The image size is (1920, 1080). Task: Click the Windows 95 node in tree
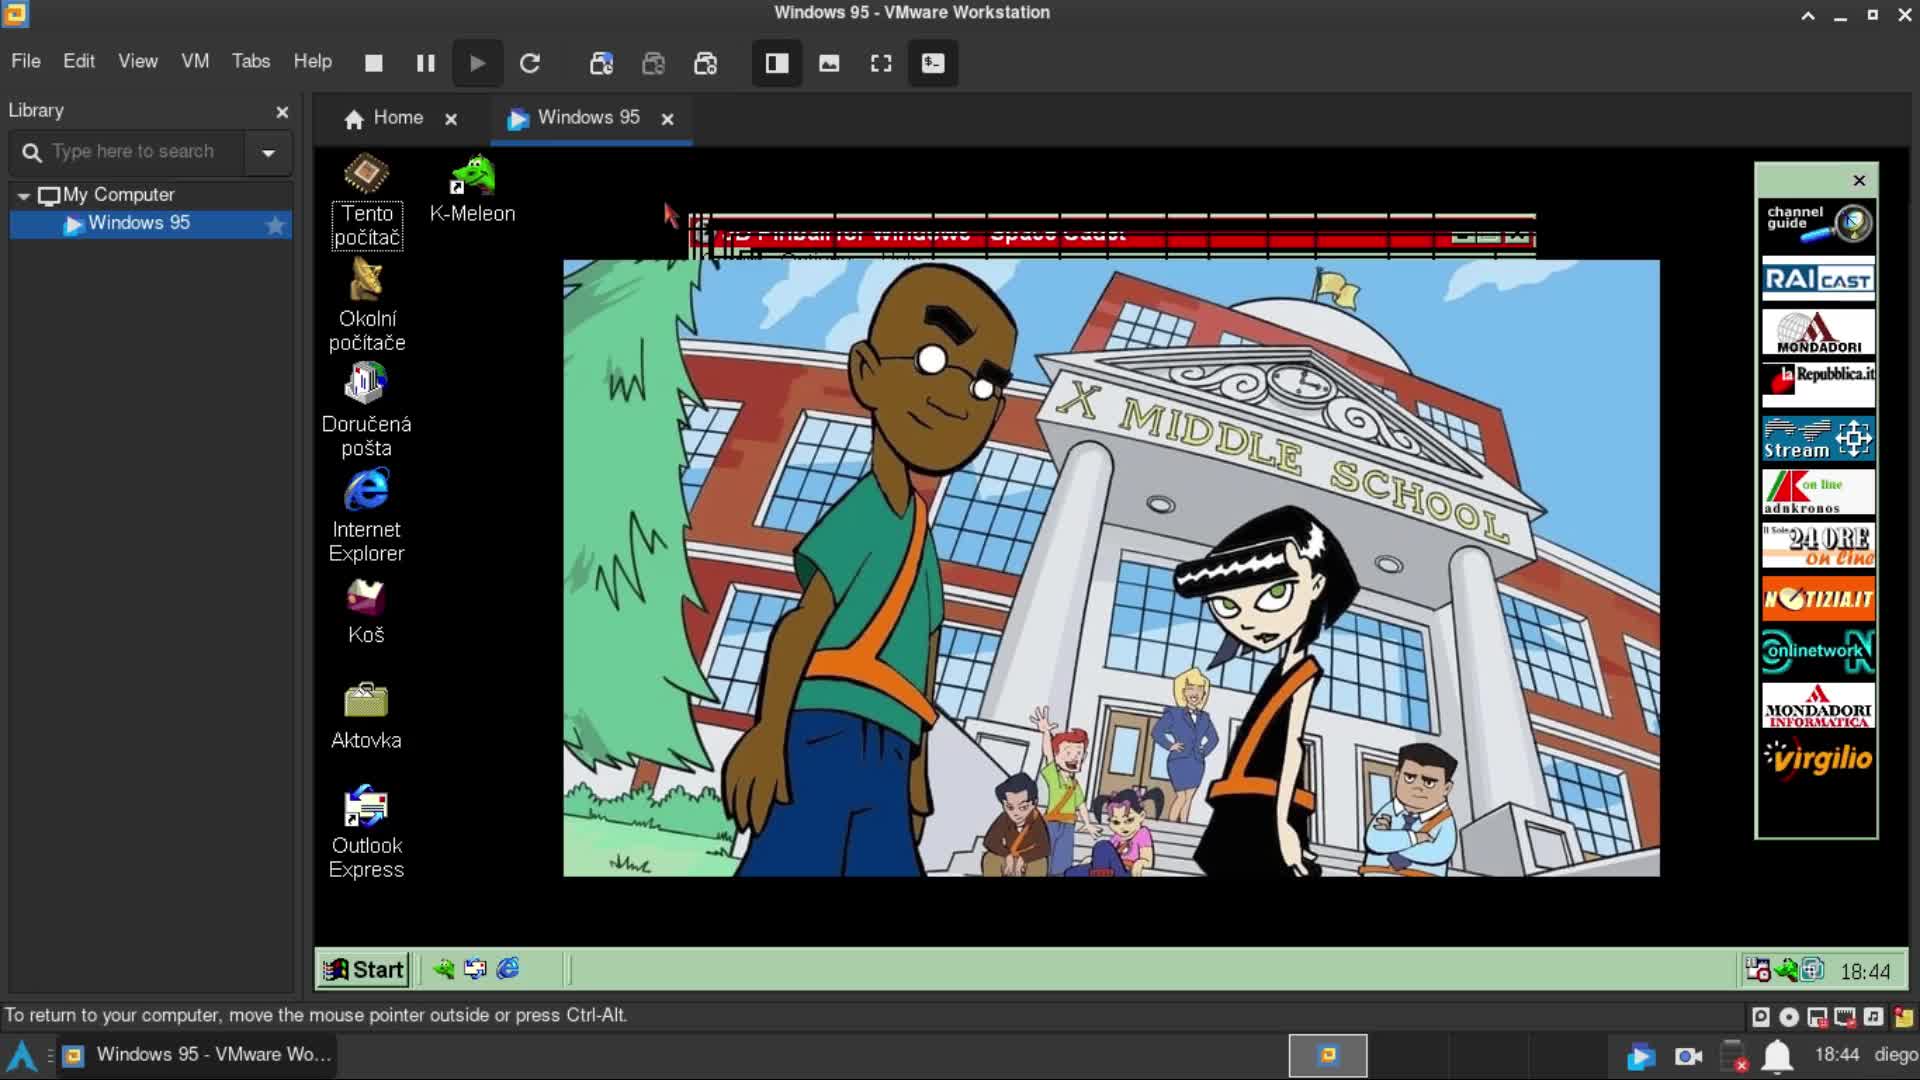[x=138, y=223]
